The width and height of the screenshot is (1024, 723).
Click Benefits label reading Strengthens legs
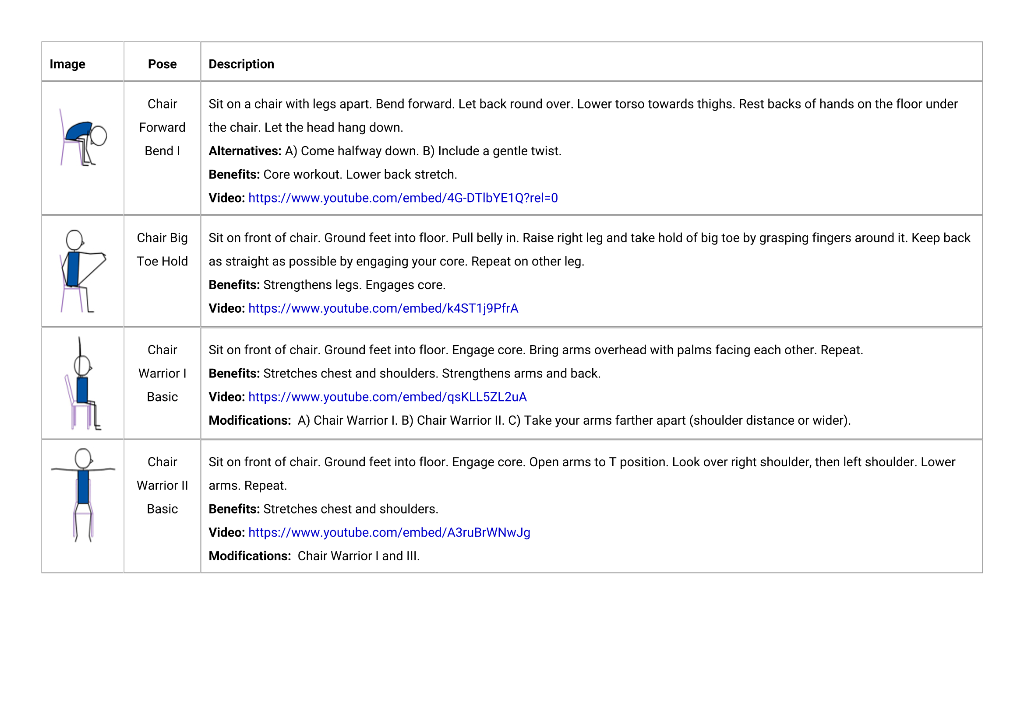[234, 285]
